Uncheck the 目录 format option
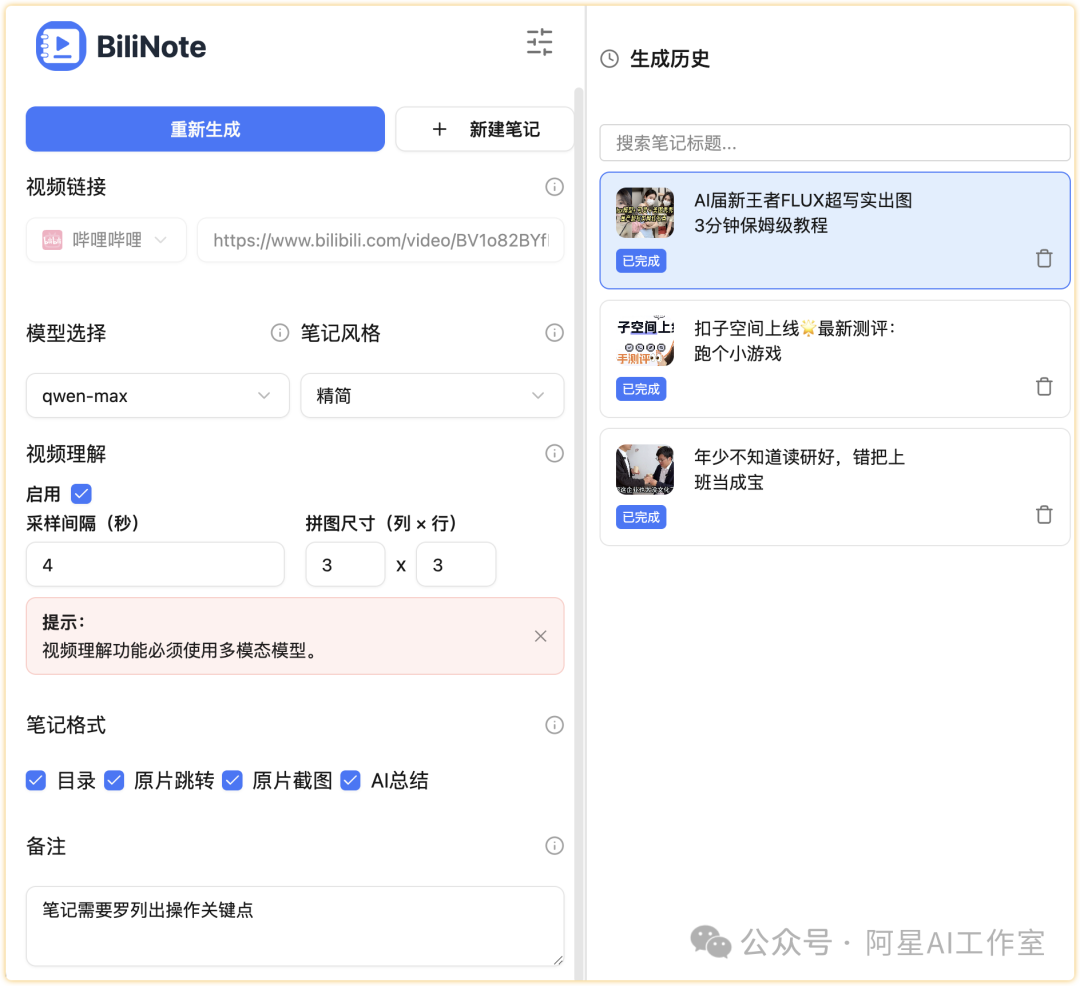This screenshot has height=986, width=1080. [36, 780]
